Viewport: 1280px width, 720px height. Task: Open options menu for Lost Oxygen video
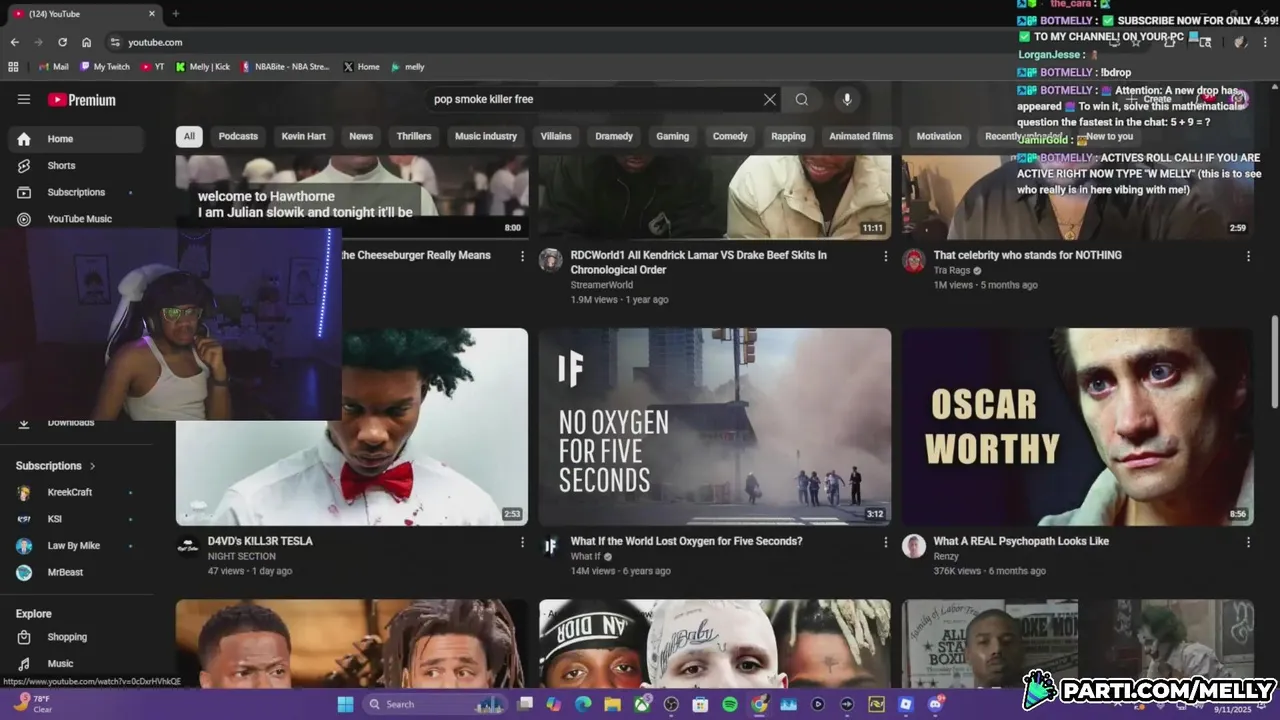click(x=885, y=542)
